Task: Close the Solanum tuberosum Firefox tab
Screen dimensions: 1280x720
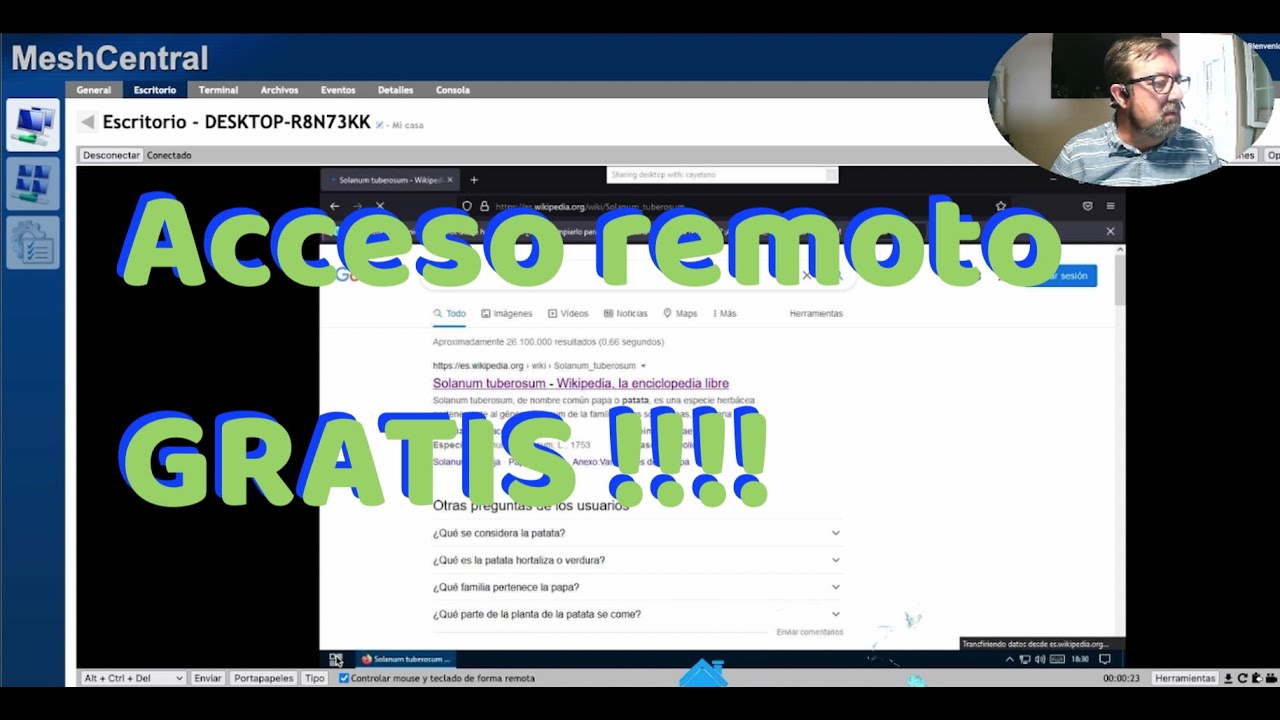Action: point(450,180)
